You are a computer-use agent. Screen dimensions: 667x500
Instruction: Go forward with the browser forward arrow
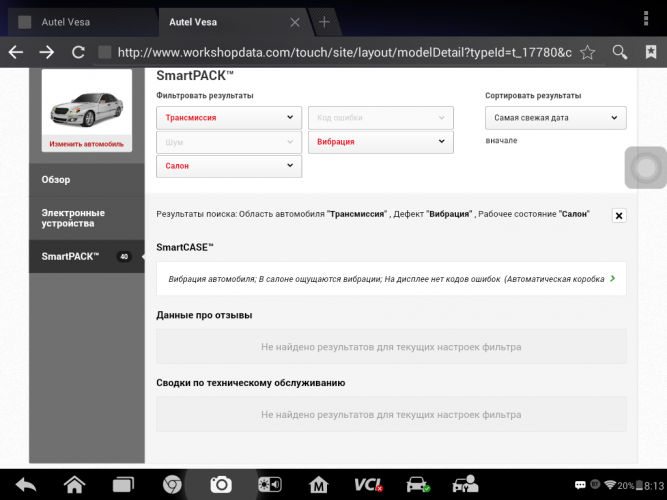(46, 52)
